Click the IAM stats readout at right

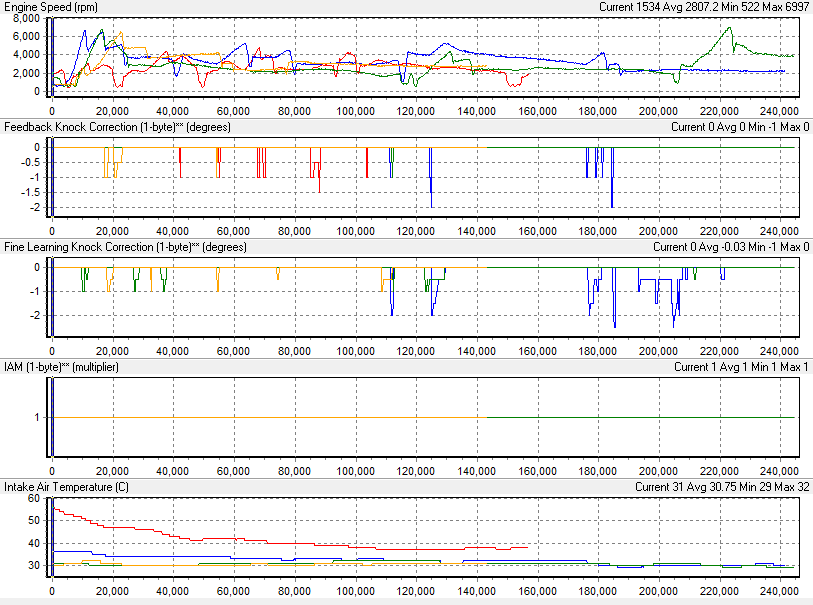point(742,367)
